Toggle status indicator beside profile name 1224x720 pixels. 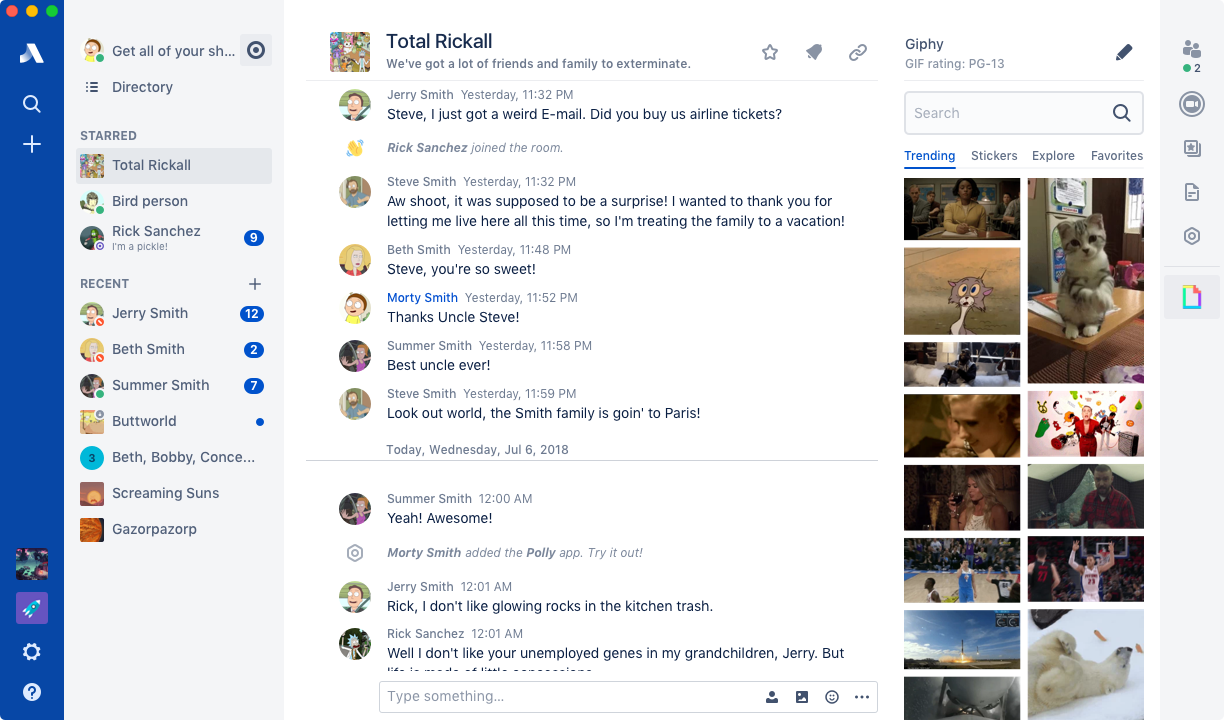(256, 50)
